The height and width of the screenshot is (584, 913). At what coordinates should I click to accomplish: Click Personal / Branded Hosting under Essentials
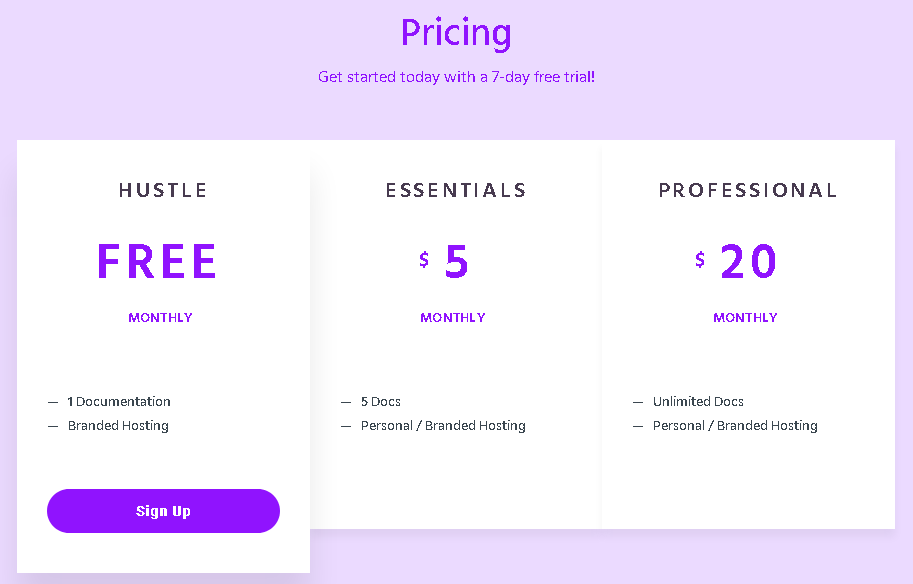click(443, 426)
